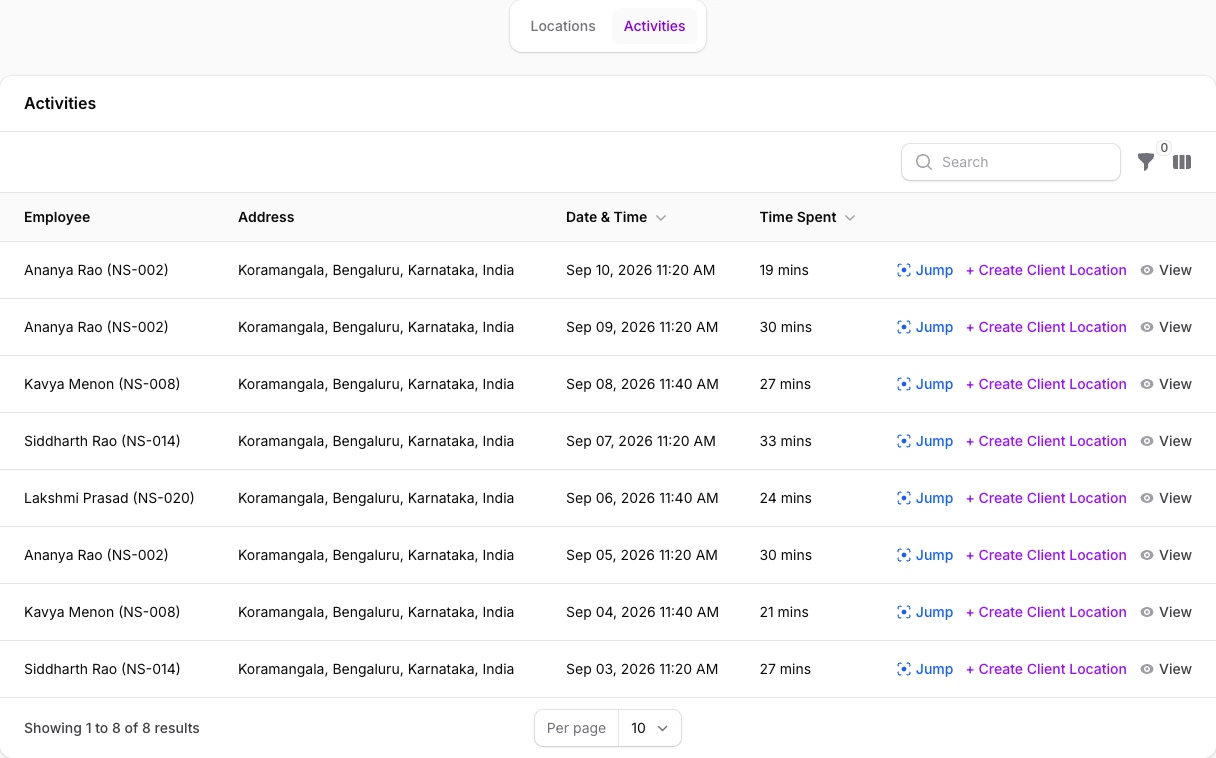Jump to the Sep 04 Kavya Menon activity

click(925, 612)
